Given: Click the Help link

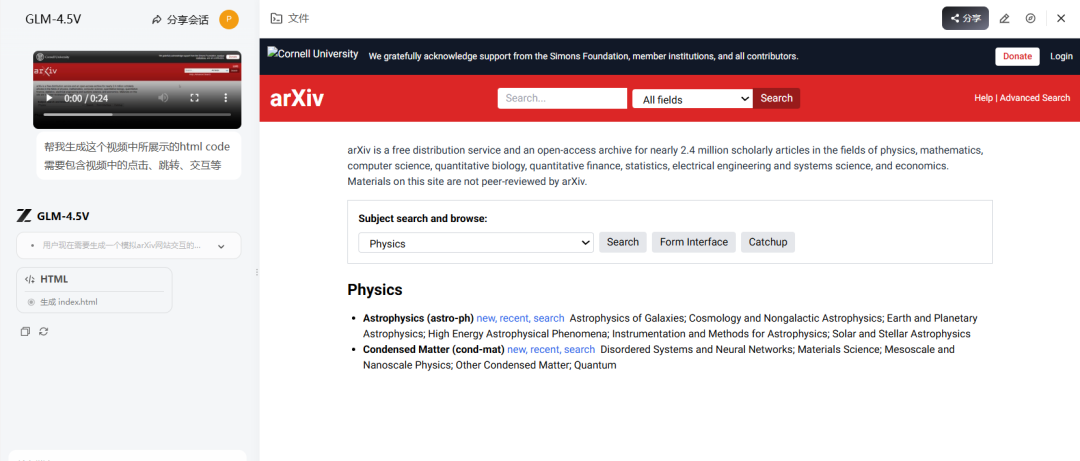Looking at the screenshot, I should pos(984,98).
